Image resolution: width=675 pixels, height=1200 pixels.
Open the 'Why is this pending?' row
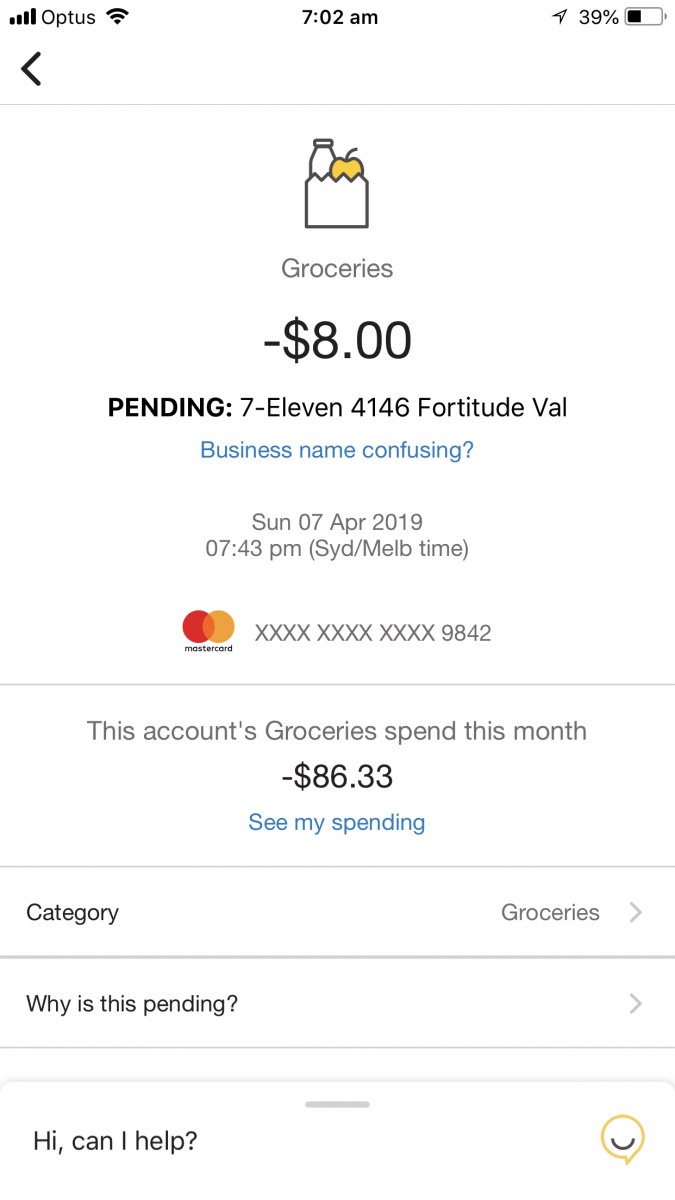[337, 1003]
